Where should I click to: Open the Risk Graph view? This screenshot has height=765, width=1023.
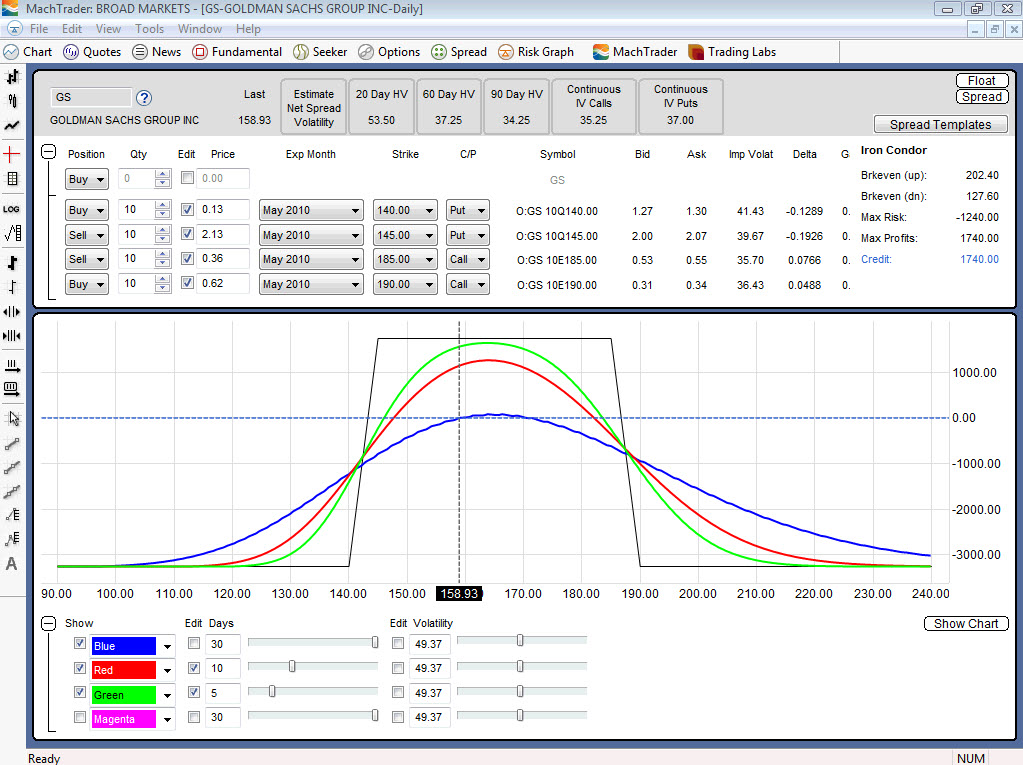click(x=536, y=52)
